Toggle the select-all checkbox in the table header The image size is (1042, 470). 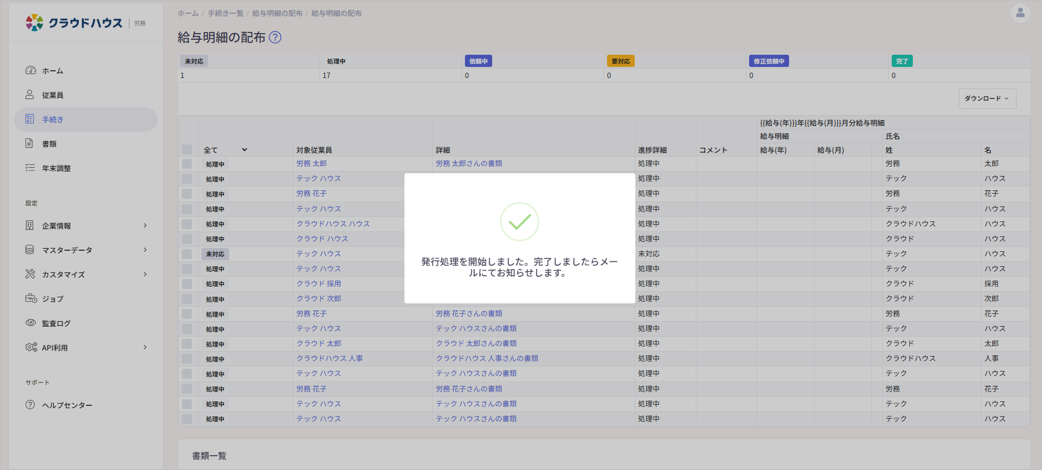tap(187, 150)
